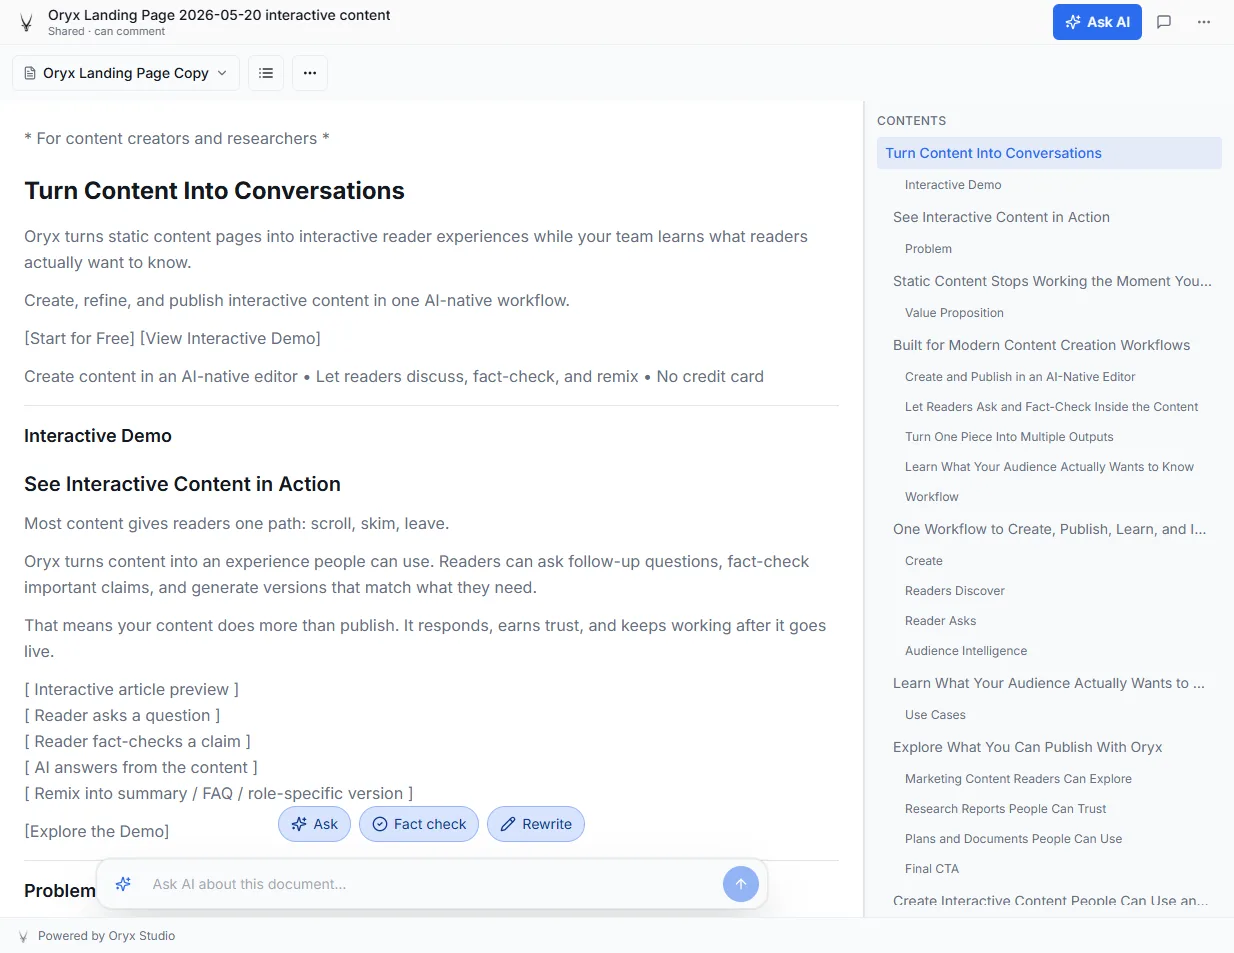Click the [Explore the Demo] text
Image resolution: width=1234 pixels, height=953 pixels.
[96, 831]
